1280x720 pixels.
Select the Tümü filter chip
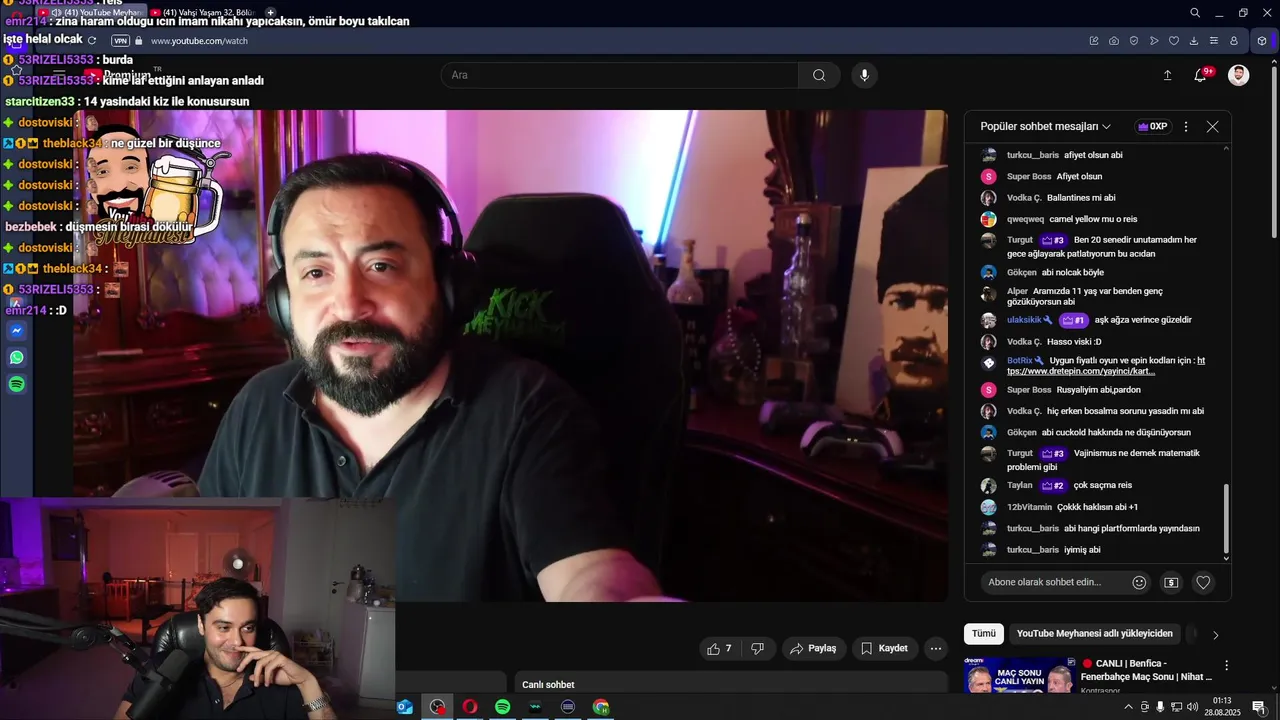point(984,634)
